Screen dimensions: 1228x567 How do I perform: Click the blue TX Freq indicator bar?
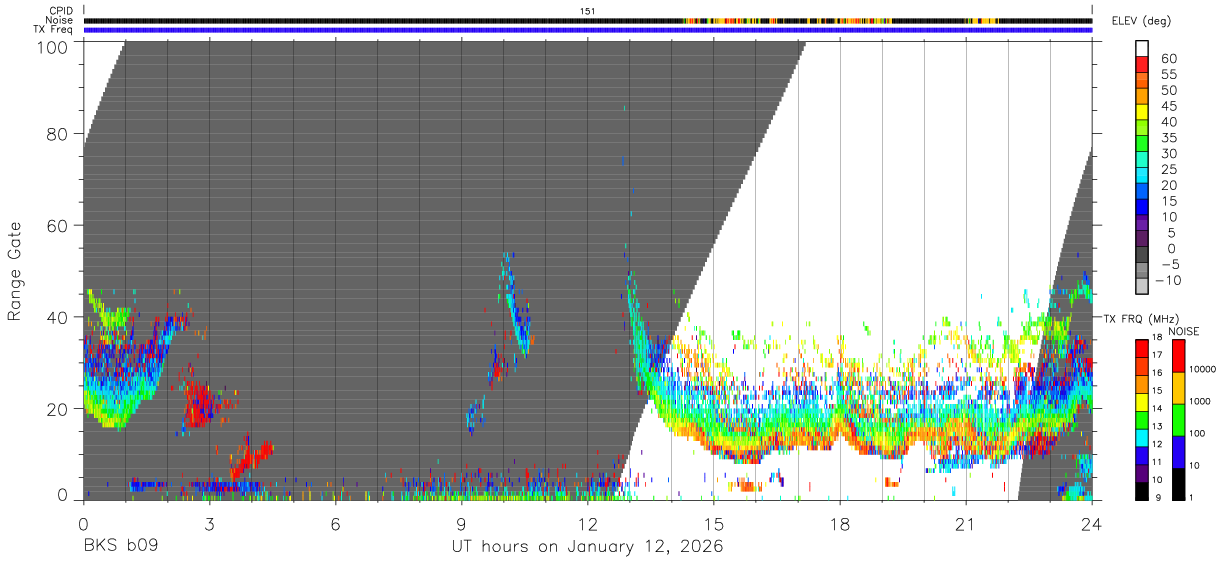point(588,29)
